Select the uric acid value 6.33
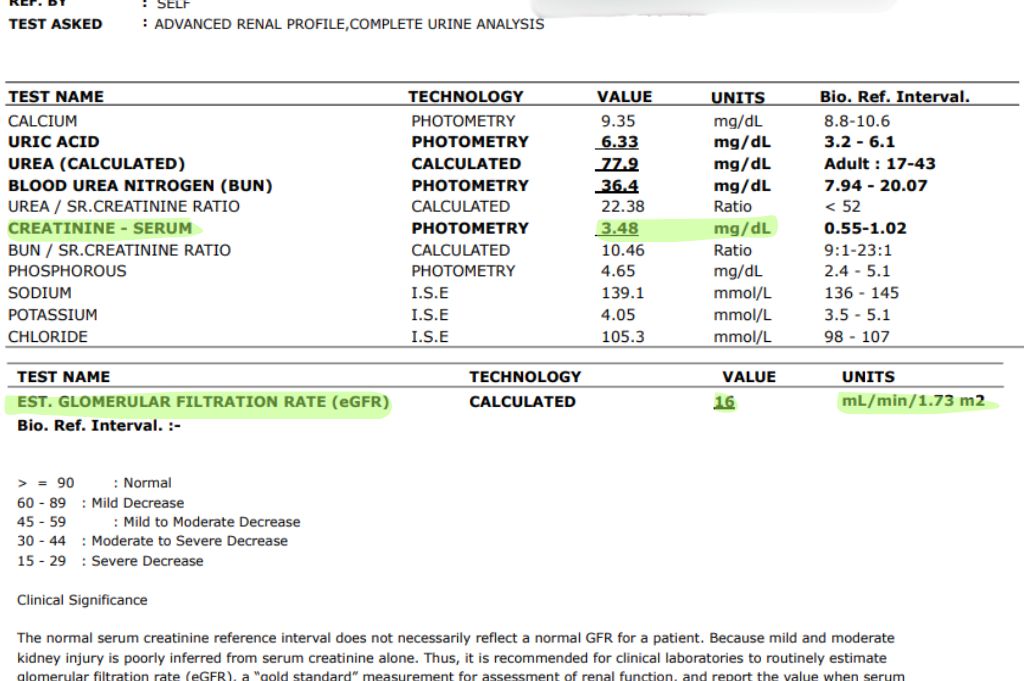This screenshot has height=681, width=1024. (619, 142)
